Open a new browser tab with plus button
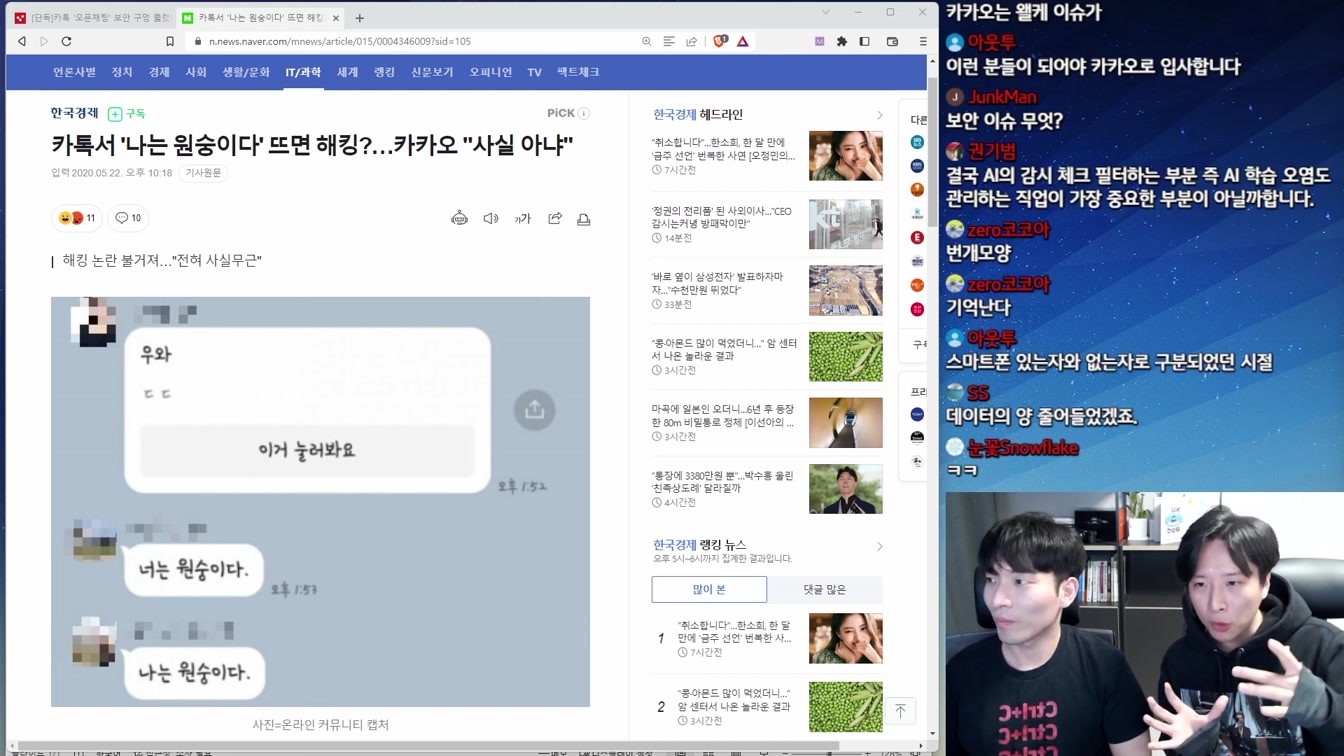The image size is (1344, 756). (x=360, y=18)
